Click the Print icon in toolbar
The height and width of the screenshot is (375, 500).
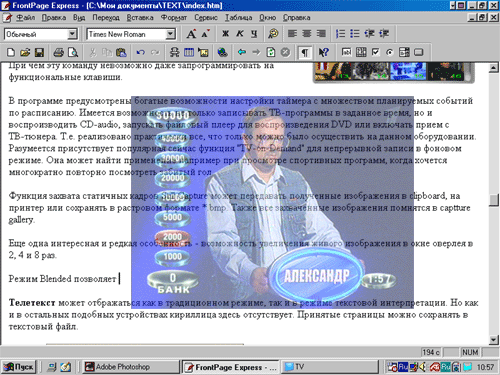click(x=59, y=52)
